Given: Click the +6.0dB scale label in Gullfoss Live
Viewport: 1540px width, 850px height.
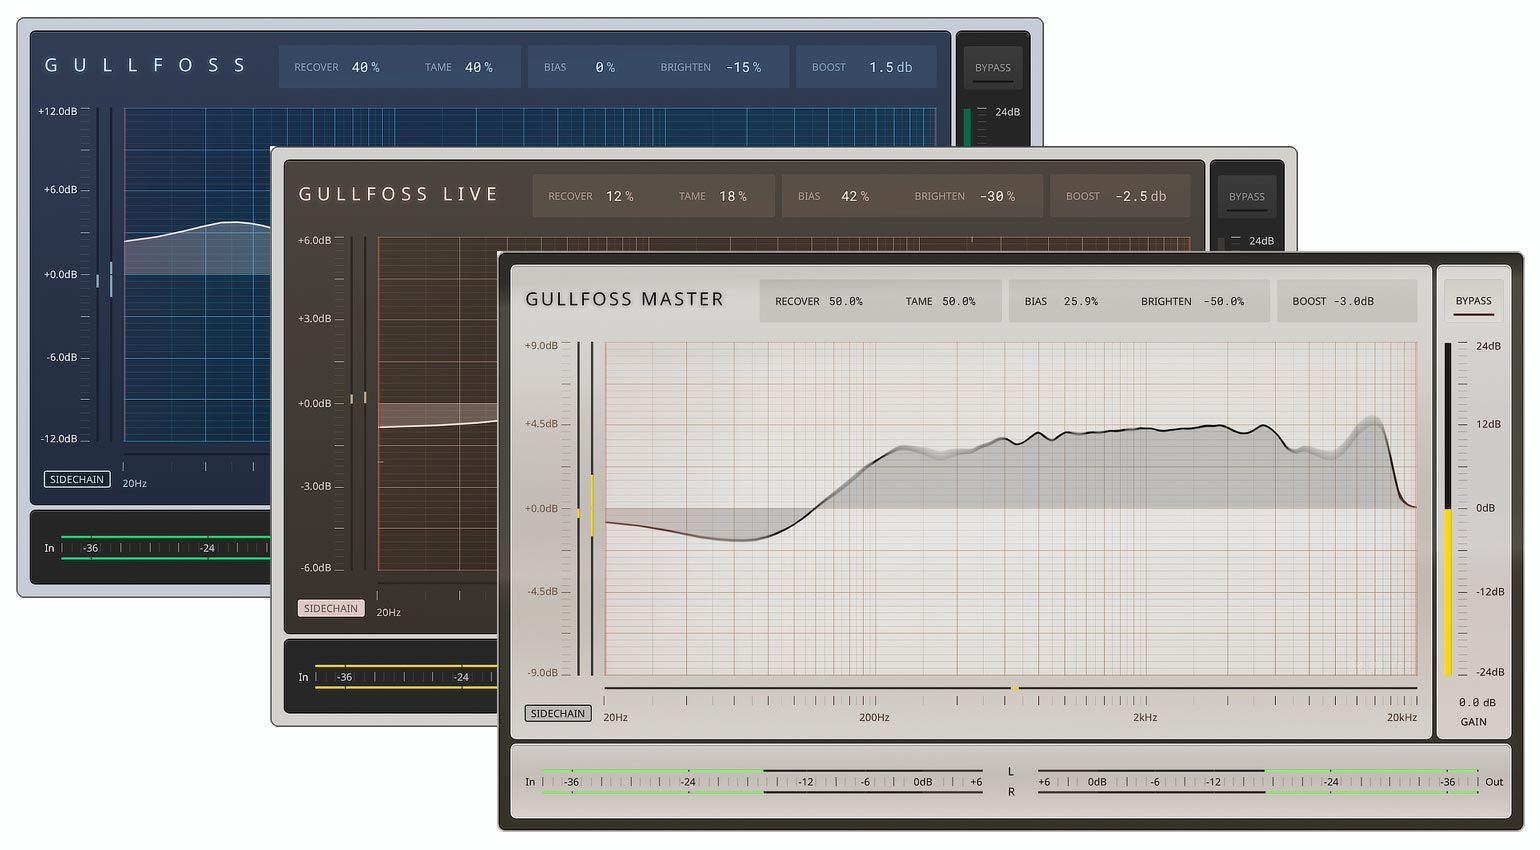Looking at the screenshot, I should pyautogui.click(x=314, y=240).
